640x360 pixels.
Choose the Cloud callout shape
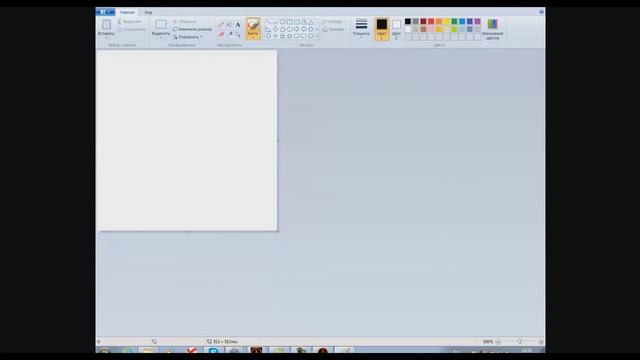click(x=311, y=36)
